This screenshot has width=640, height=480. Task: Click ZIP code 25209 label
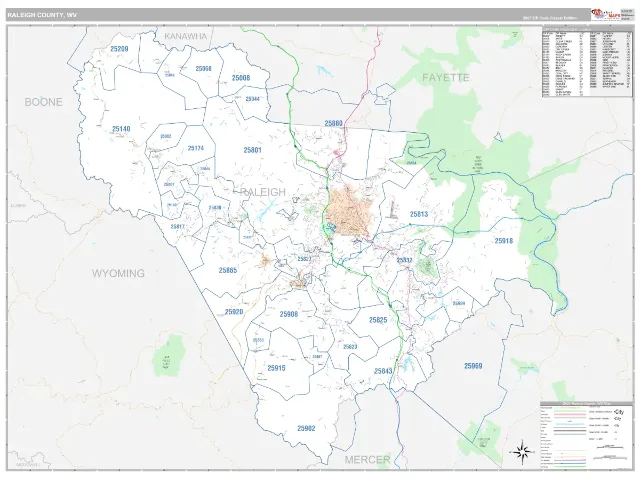(x=119, y=49)
